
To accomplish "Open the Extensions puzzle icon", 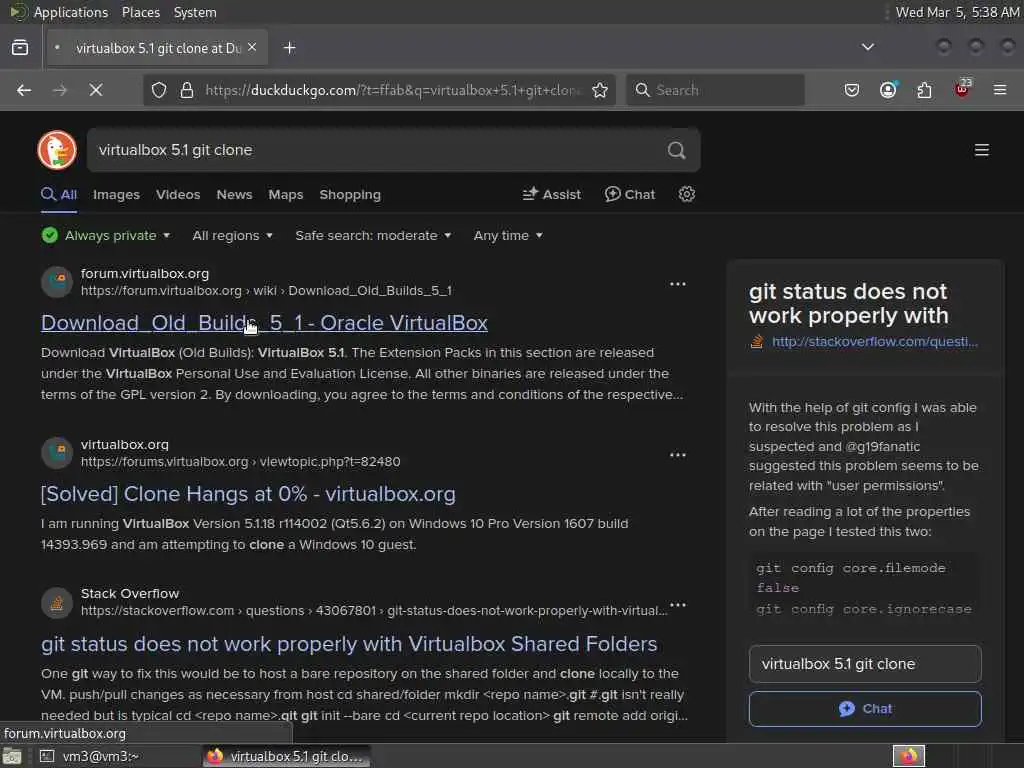I will tap(924, 90).
